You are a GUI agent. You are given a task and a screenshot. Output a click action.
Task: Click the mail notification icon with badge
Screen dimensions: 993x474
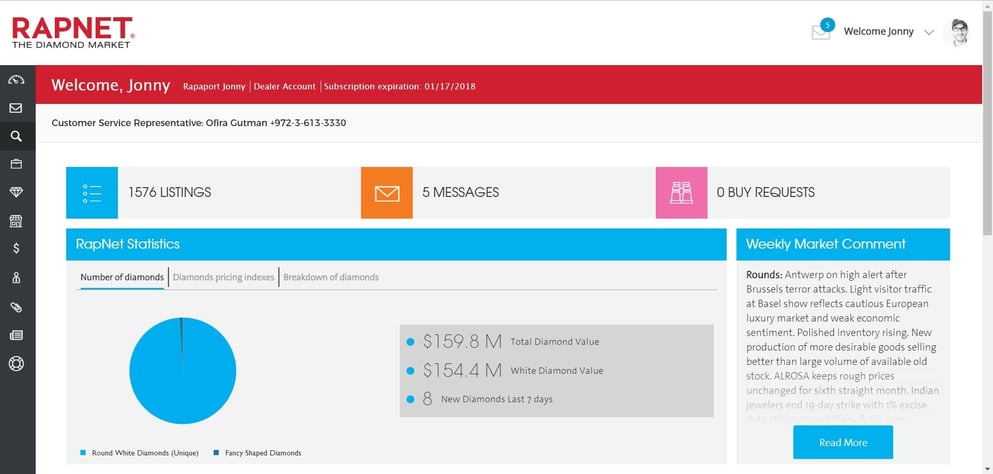(x=821, y=32)
